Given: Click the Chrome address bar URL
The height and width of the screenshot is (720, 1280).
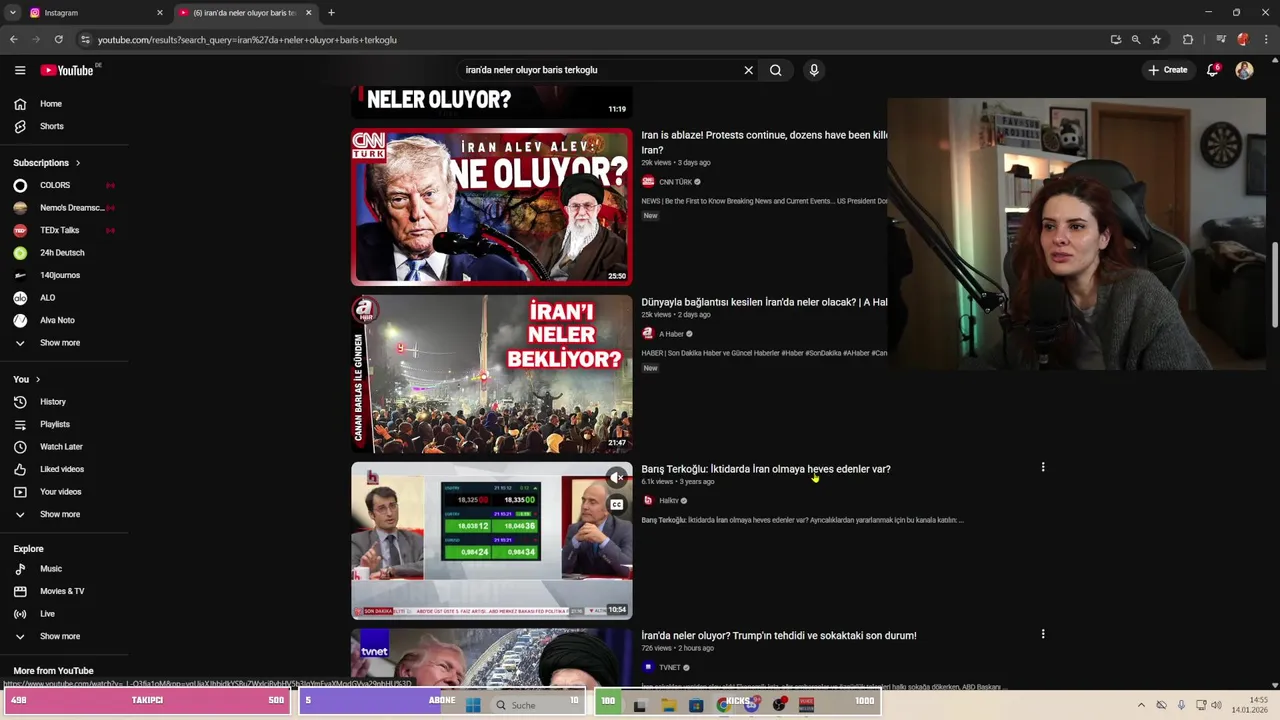Looking at the screenshot, I should [x=247, y=40].
